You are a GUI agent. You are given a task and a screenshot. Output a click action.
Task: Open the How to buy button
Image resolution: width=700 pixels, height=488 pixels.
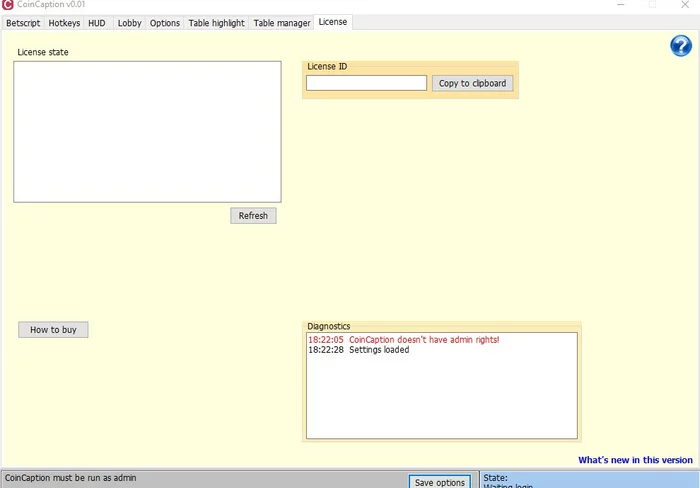(53, 330)
